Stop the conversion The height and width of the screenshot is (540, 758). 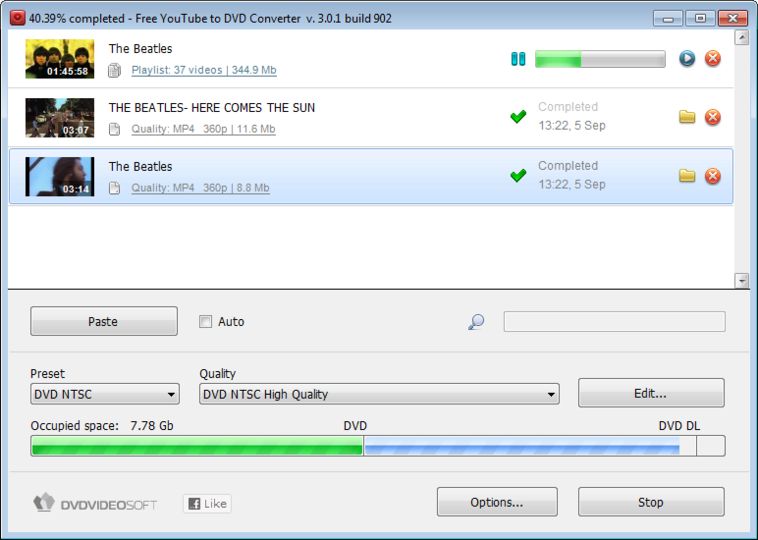point(651,502)
